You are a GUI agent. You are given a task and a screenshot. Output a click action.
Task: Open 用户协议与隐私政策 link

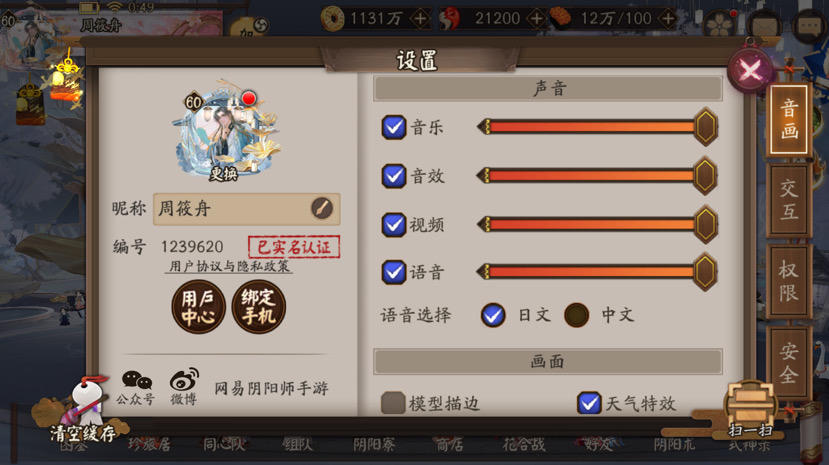pos(229,266)
